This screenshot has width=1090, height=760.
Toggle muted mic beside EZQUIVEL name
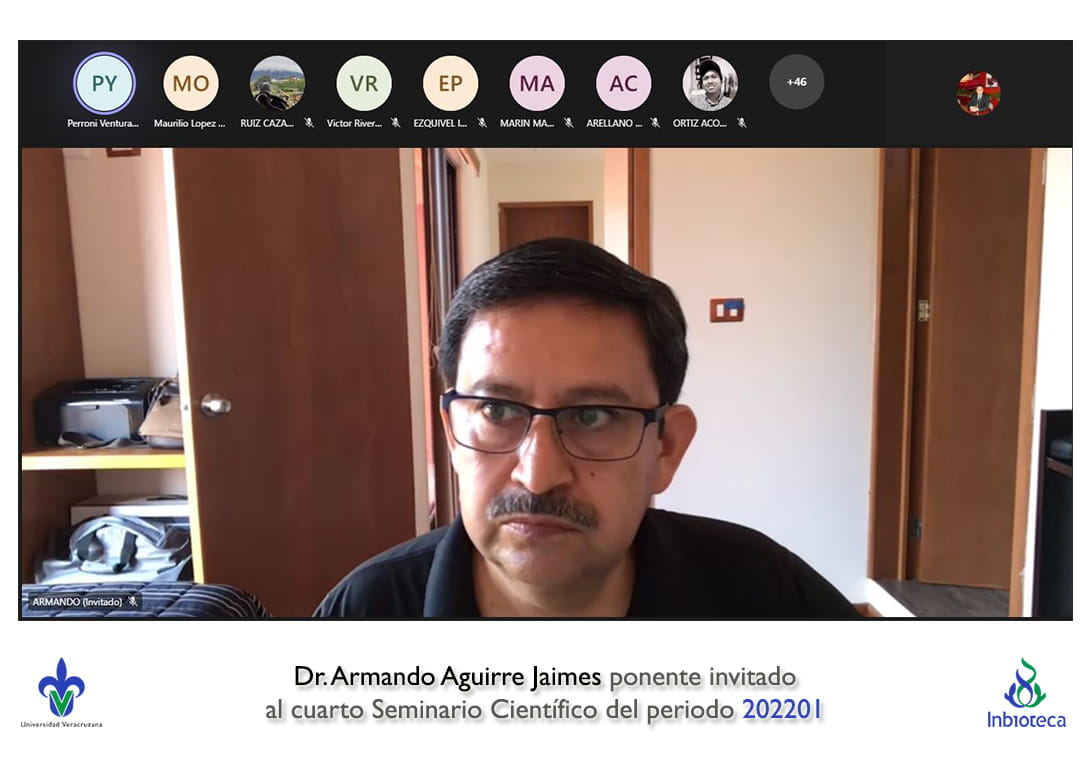coord(482,123)
